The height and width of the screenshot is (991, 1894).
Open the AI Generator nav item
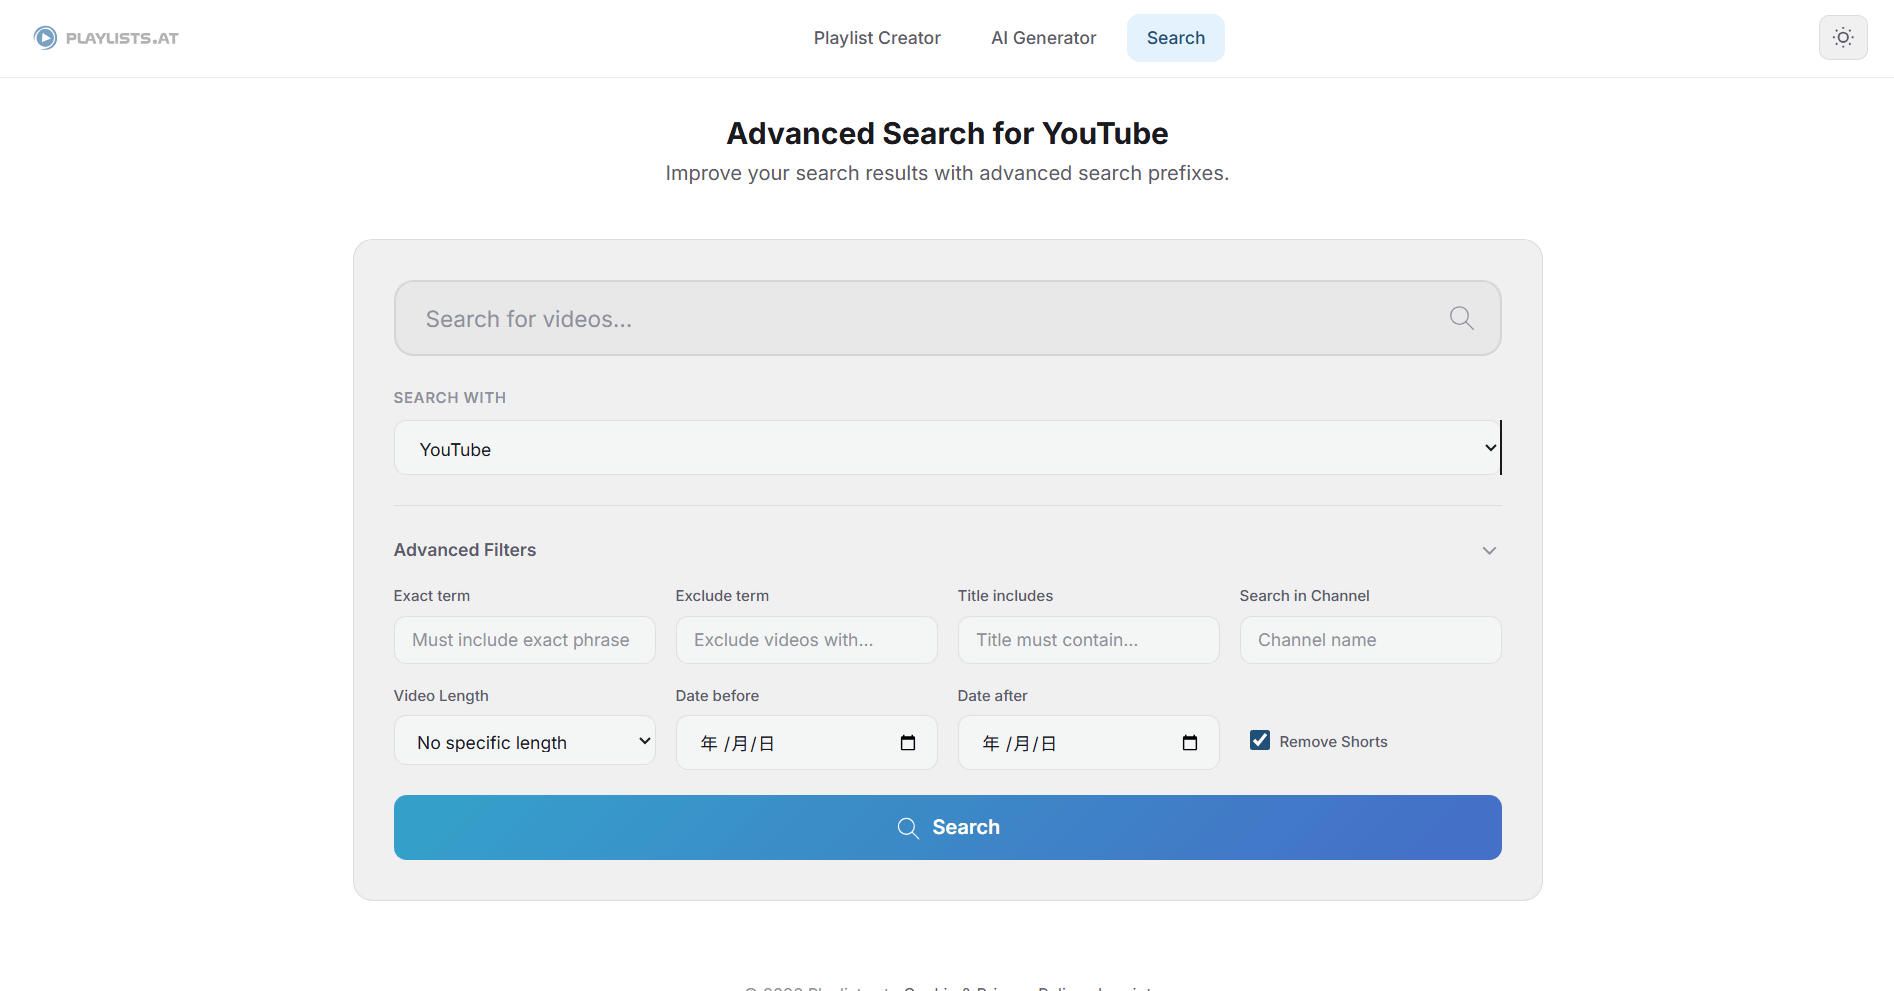click(1043, 38)
